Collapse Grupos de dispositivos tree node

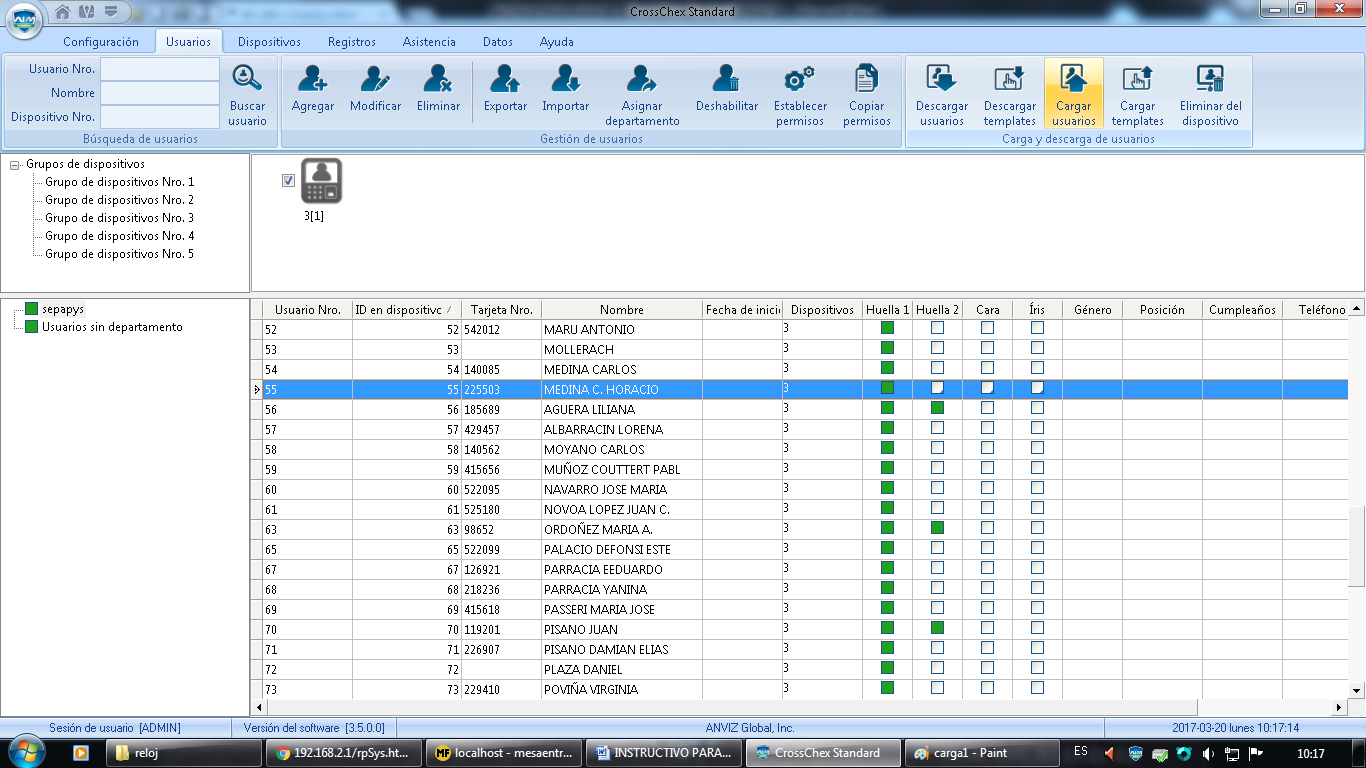14,165
